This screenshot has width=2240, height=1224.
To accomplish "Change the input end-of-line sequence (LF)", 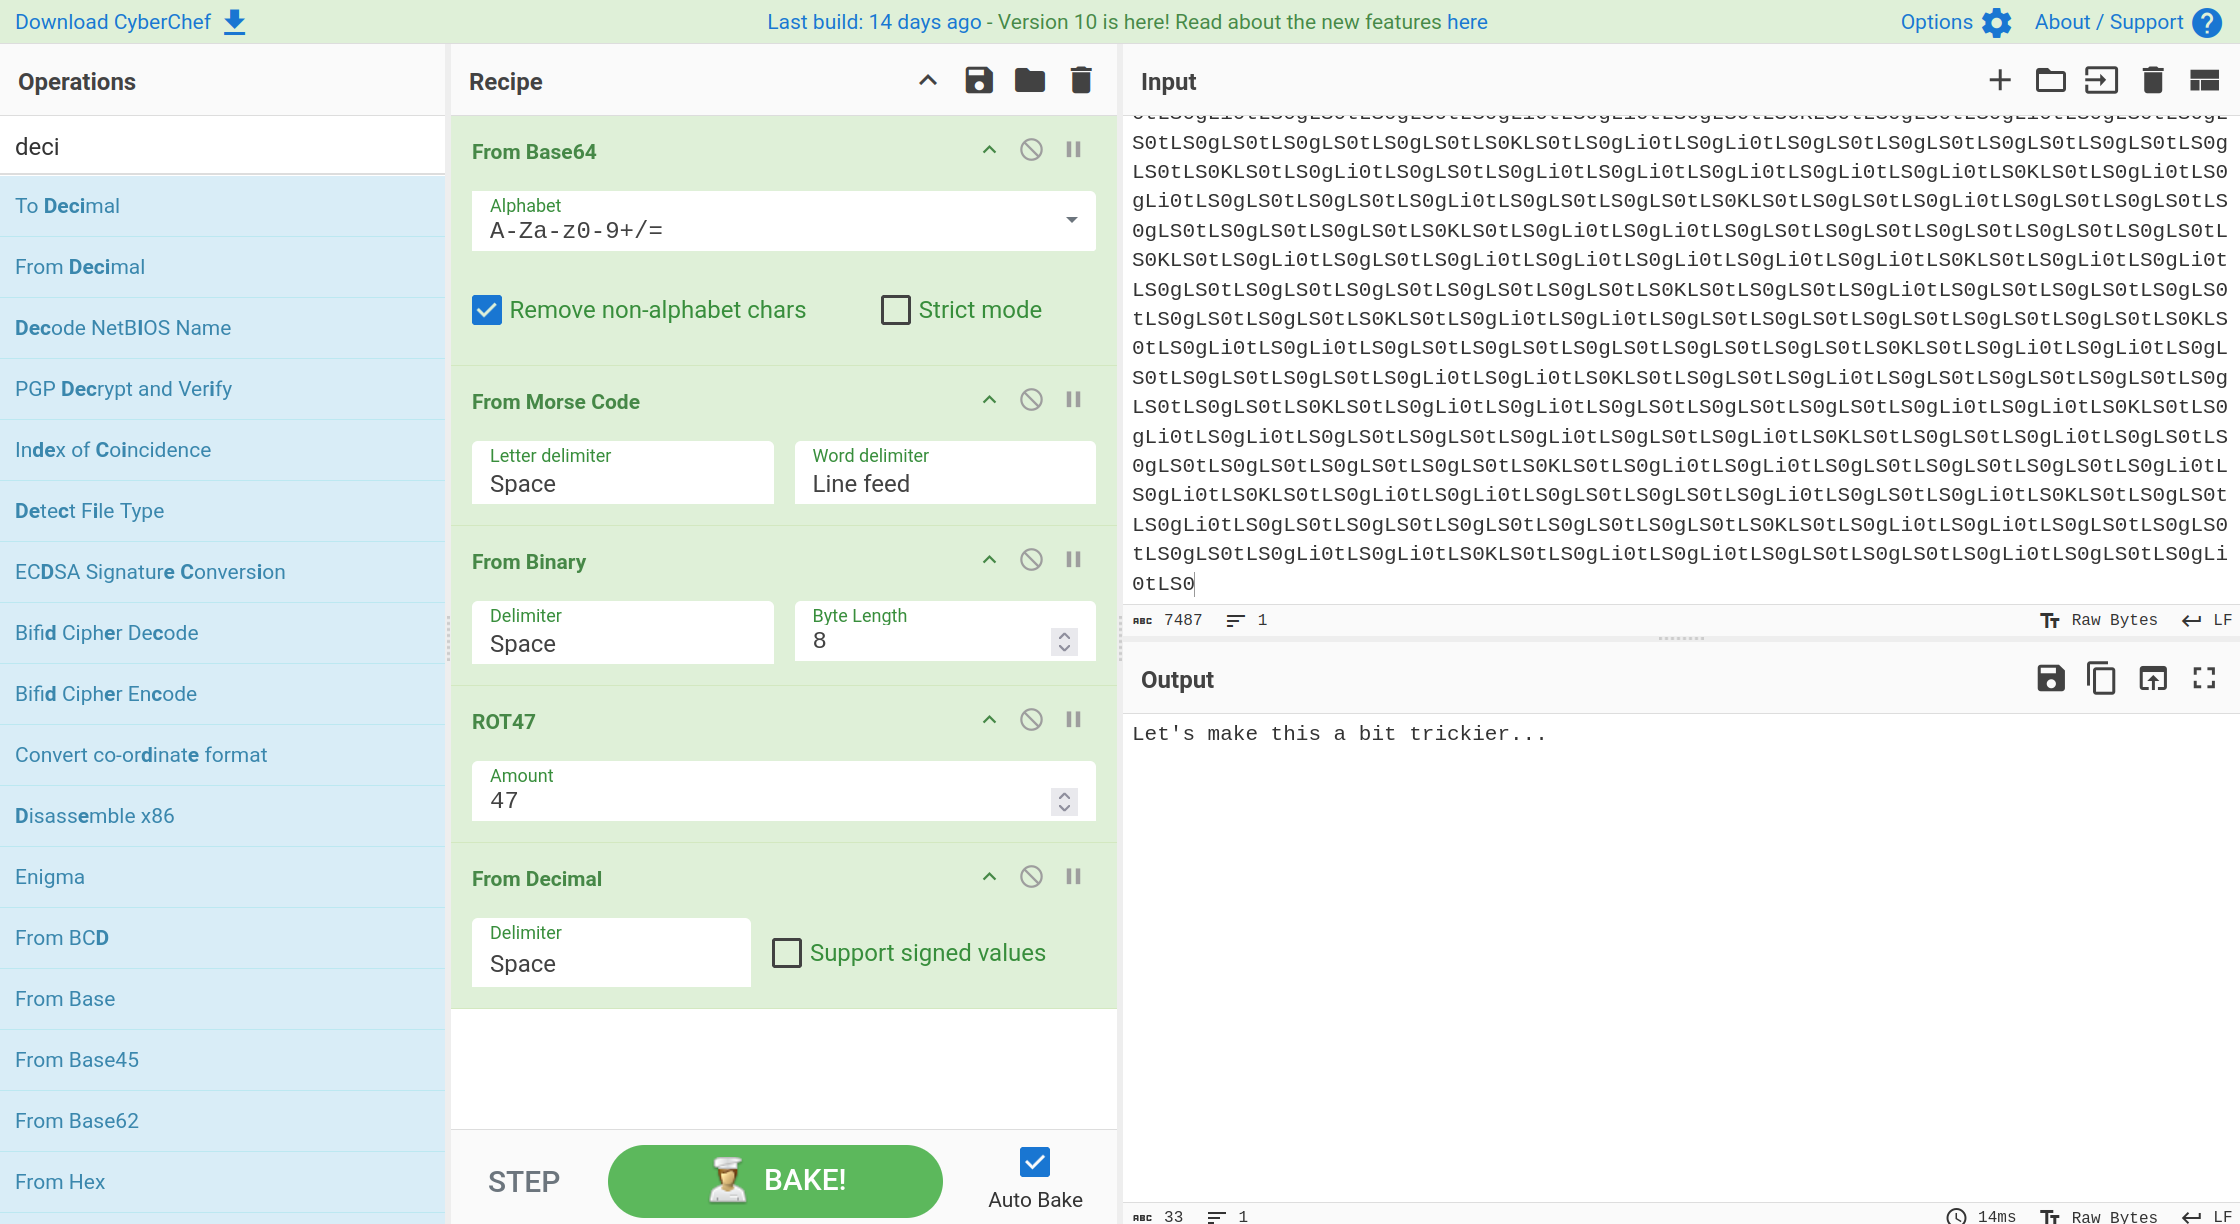I will [x=2207, y=620].
